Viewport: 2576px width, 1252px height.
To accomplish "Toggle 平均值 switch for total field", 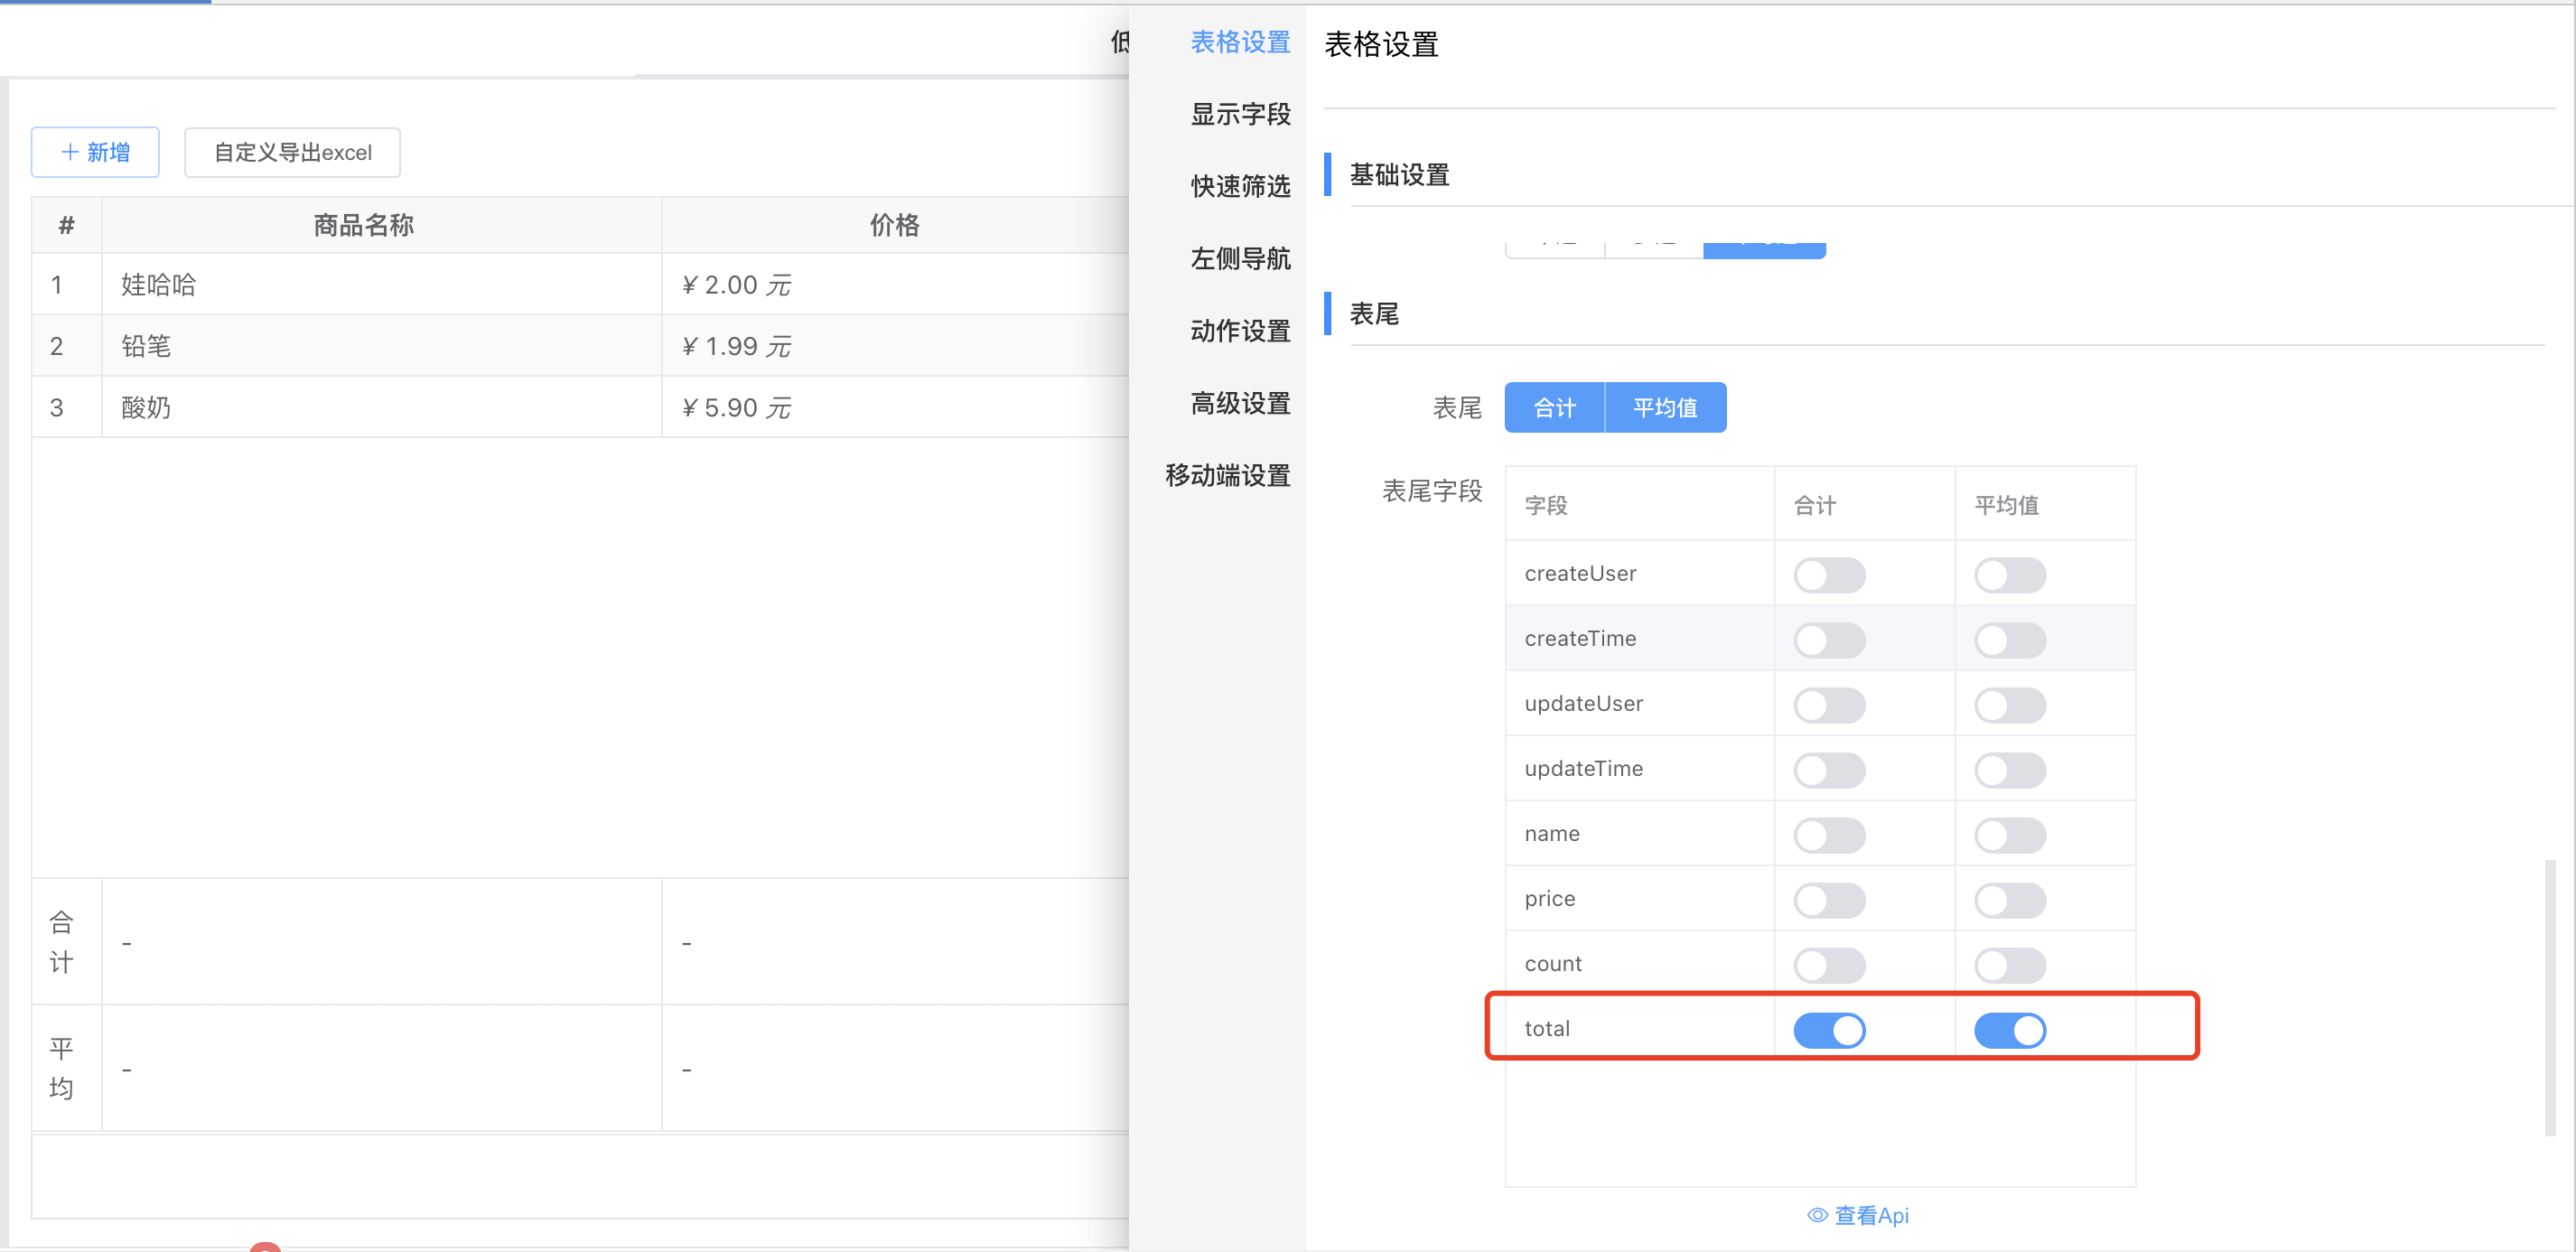I will pos(2008,1030).
